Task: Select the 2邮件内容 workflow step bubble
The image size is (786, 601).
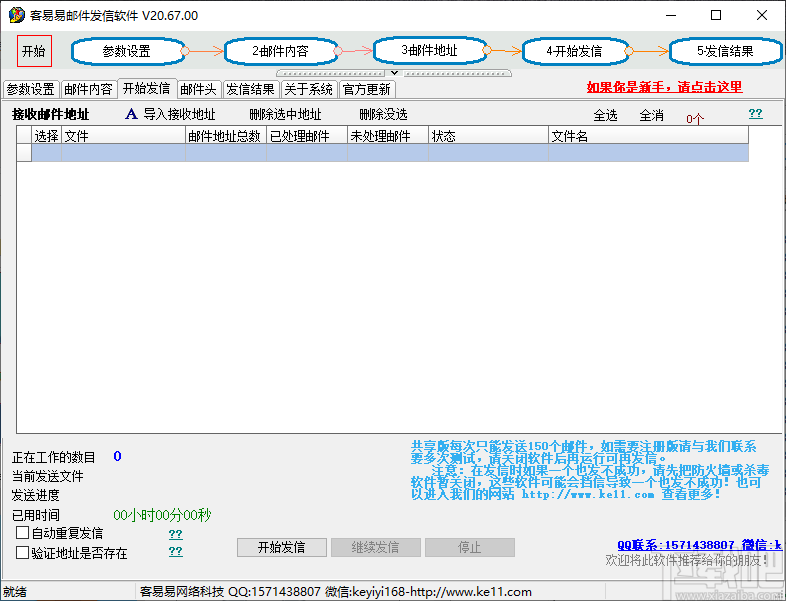Action: [280, 51]
